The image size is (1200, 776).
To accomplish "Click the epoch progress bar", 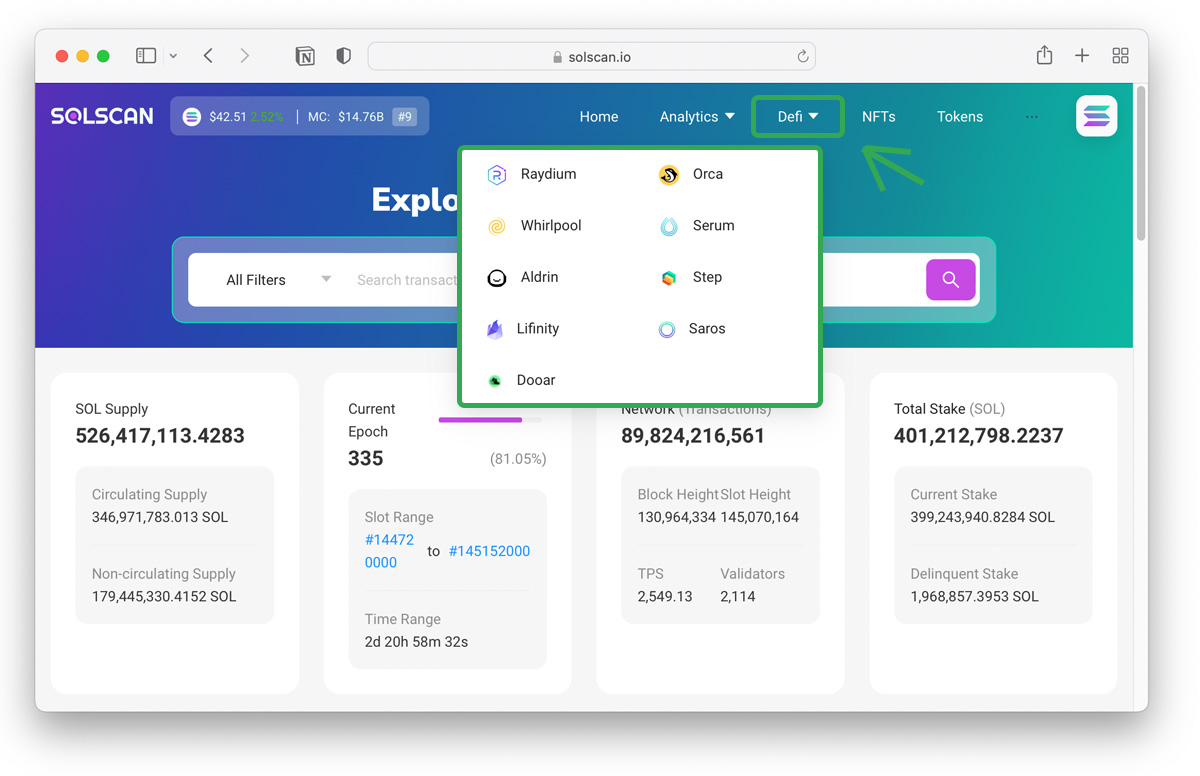I will click(x=490, y=420).
